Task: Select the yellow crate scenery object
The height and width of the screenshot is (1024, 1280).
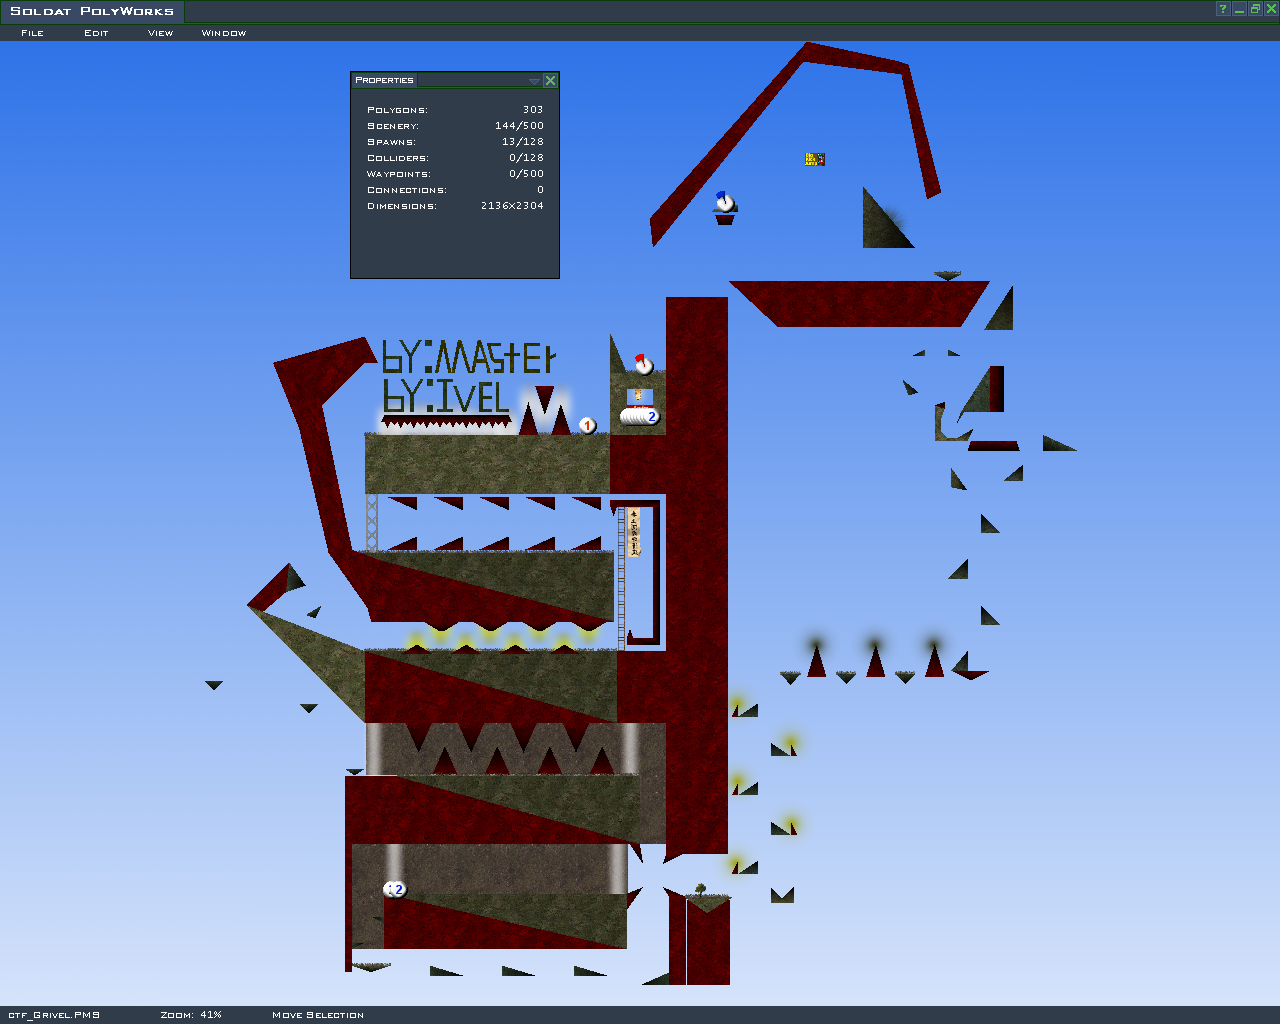Action: coord(815,159)
